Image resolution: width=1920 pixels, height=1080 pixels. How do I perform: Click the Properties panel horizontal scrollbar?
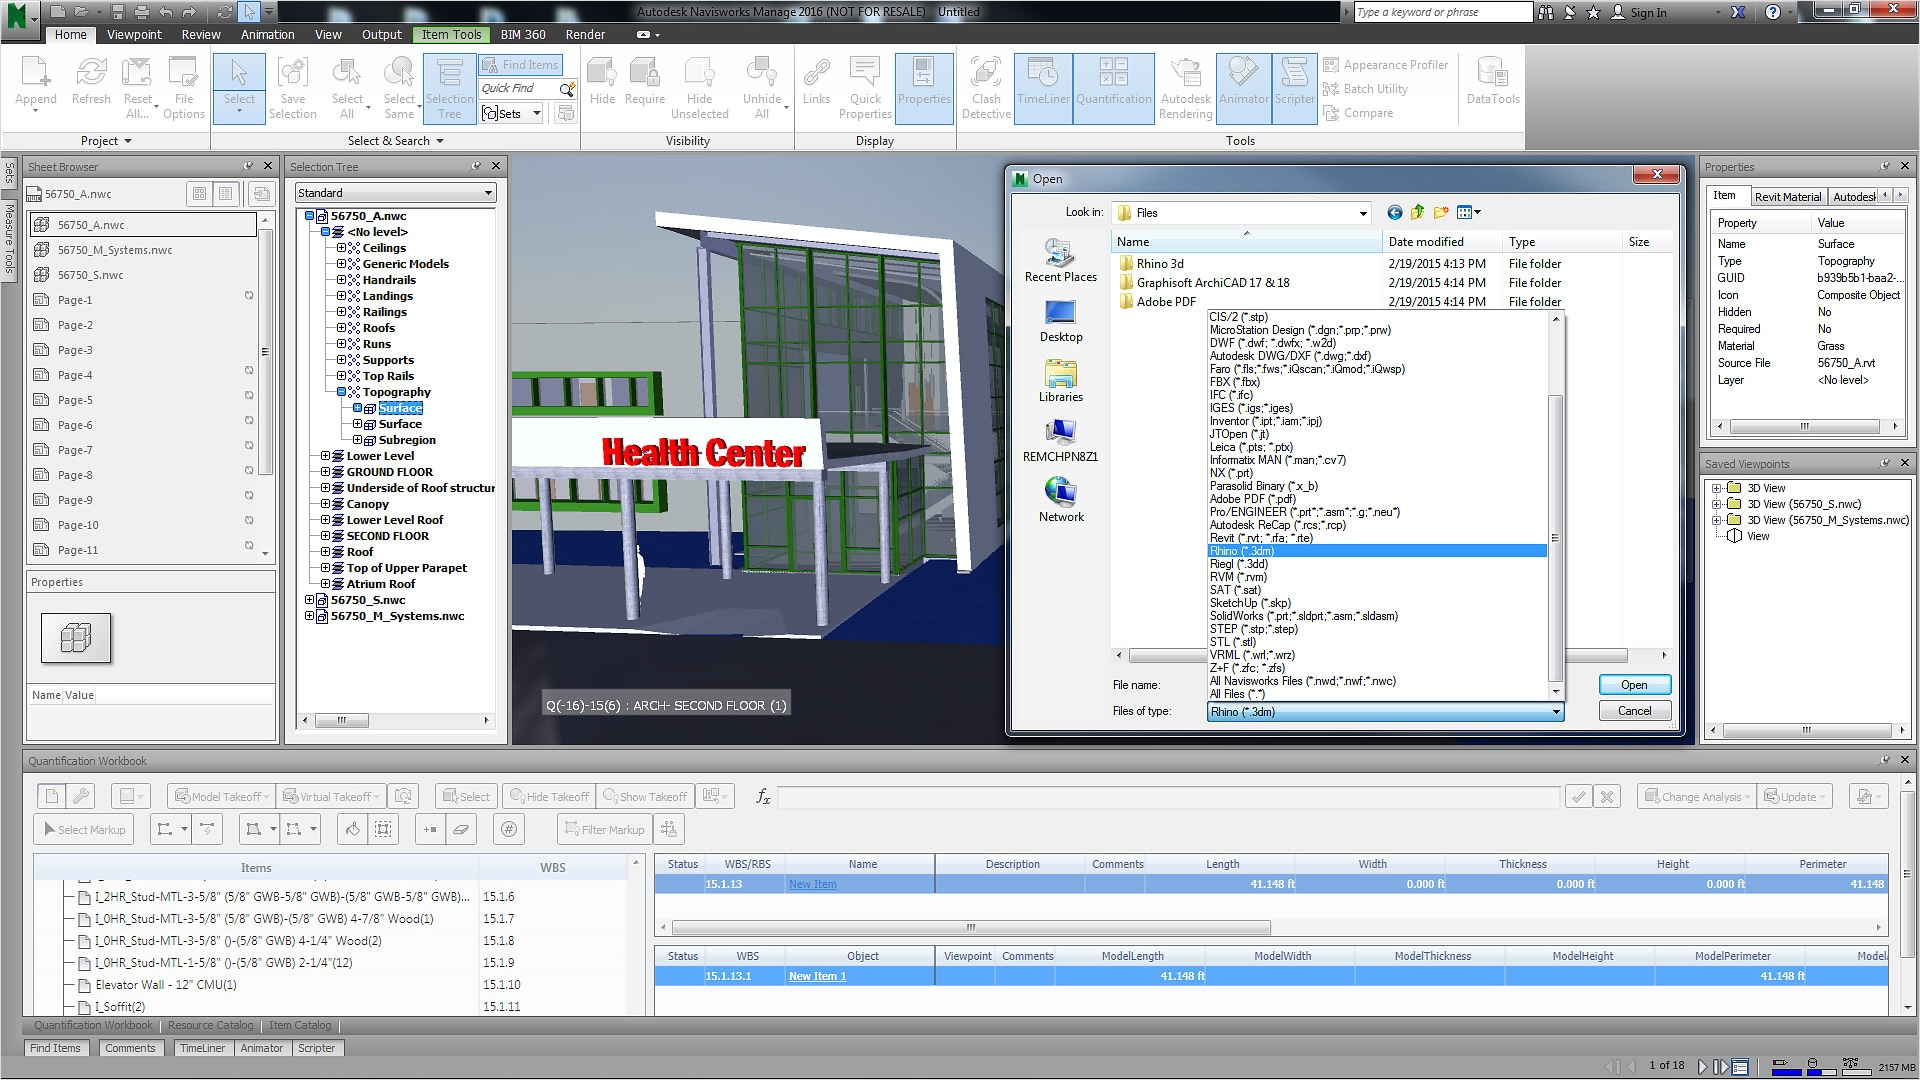pos(1805,426)
